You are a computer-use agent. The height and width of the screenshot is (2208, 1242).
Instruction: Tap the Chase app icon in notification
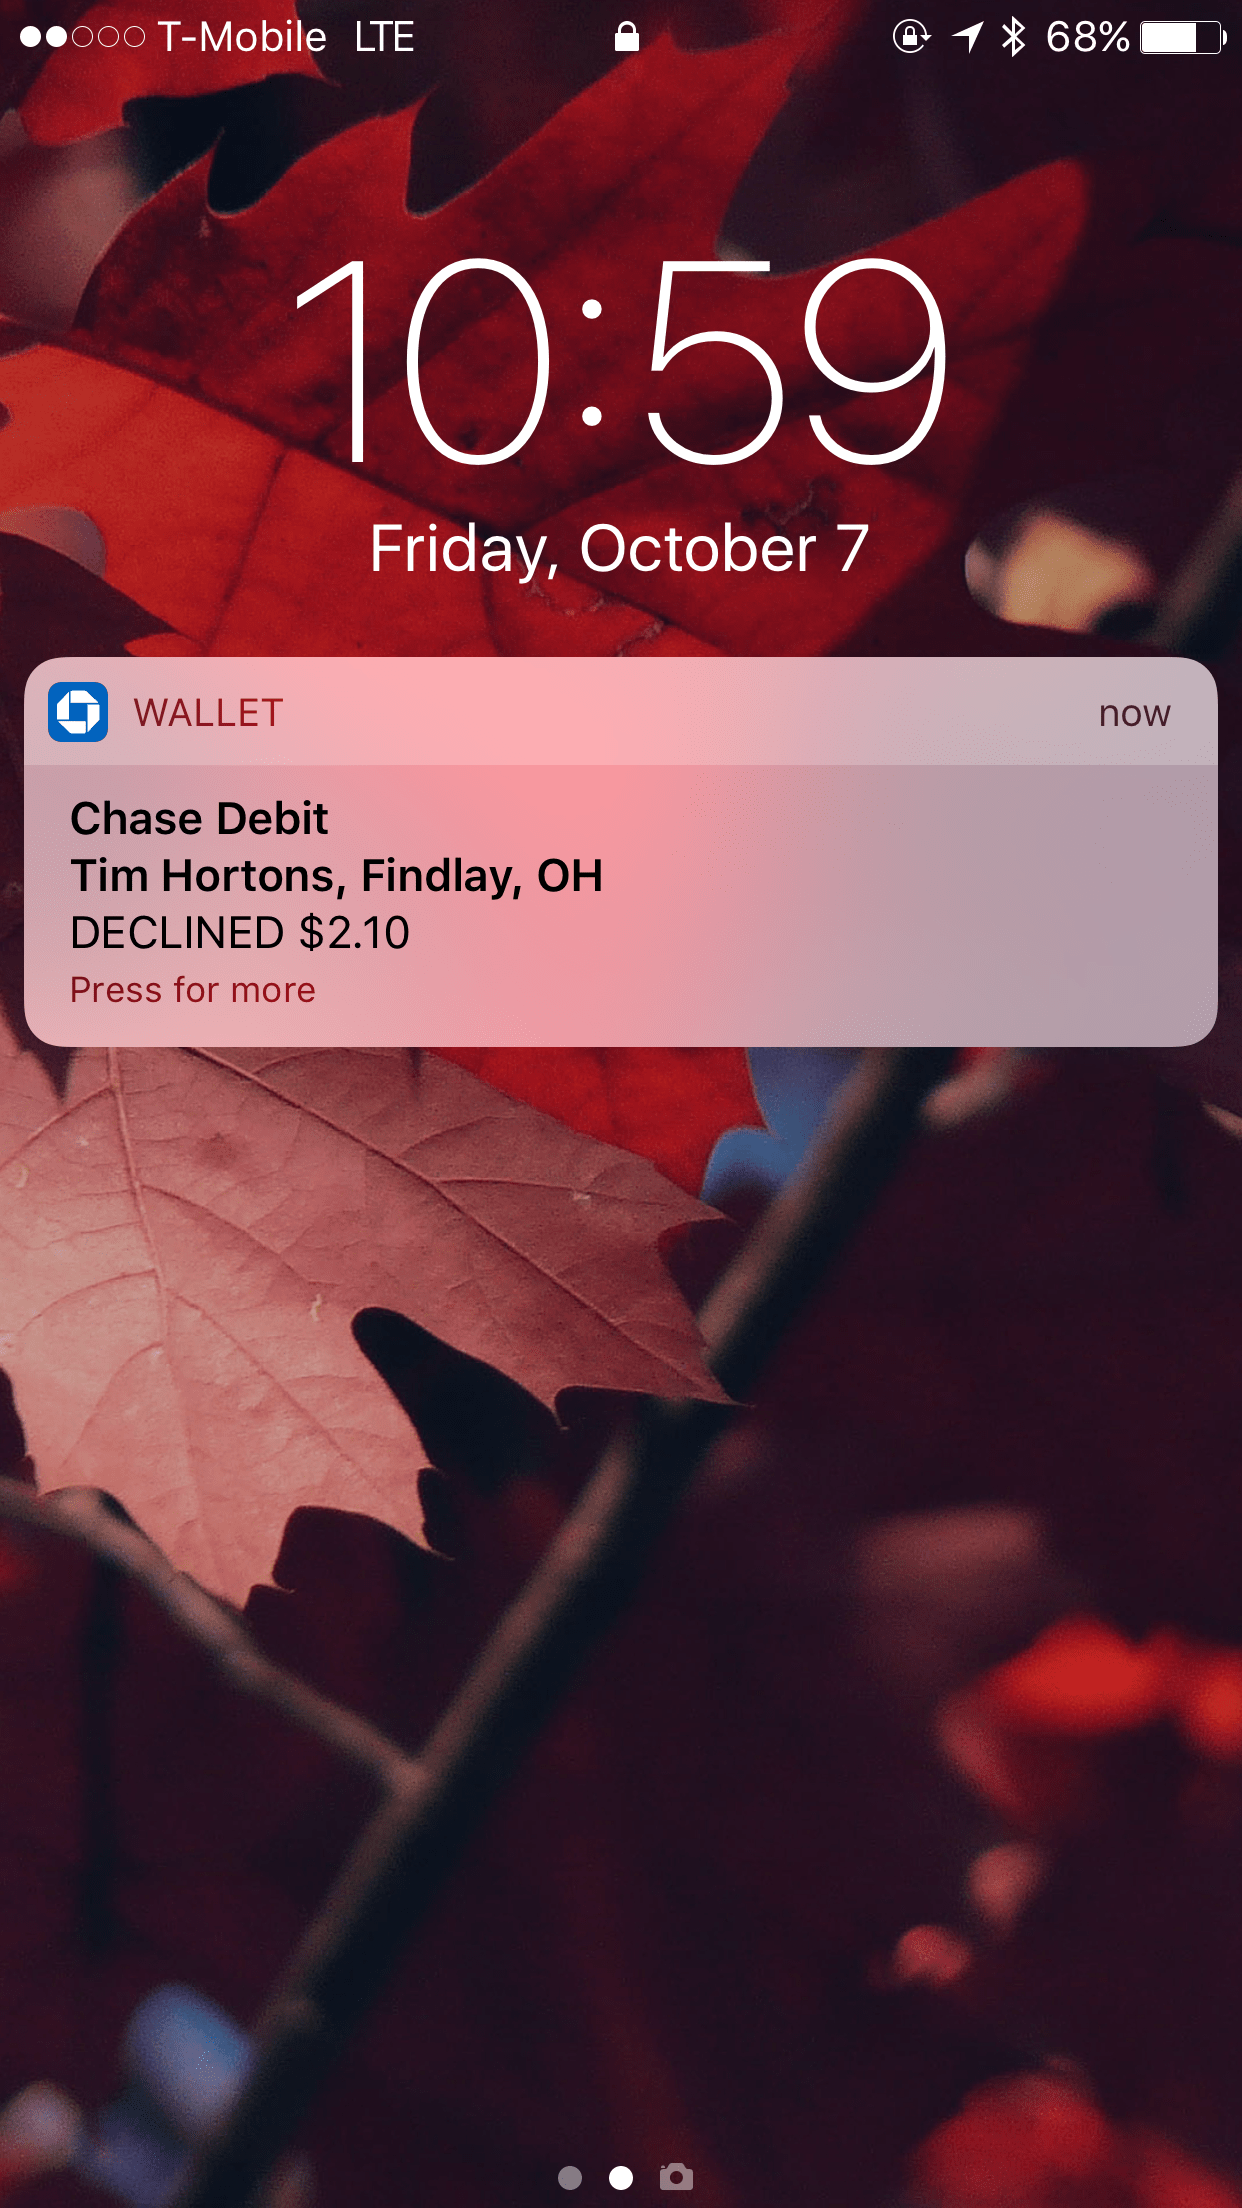coord(78,712)
